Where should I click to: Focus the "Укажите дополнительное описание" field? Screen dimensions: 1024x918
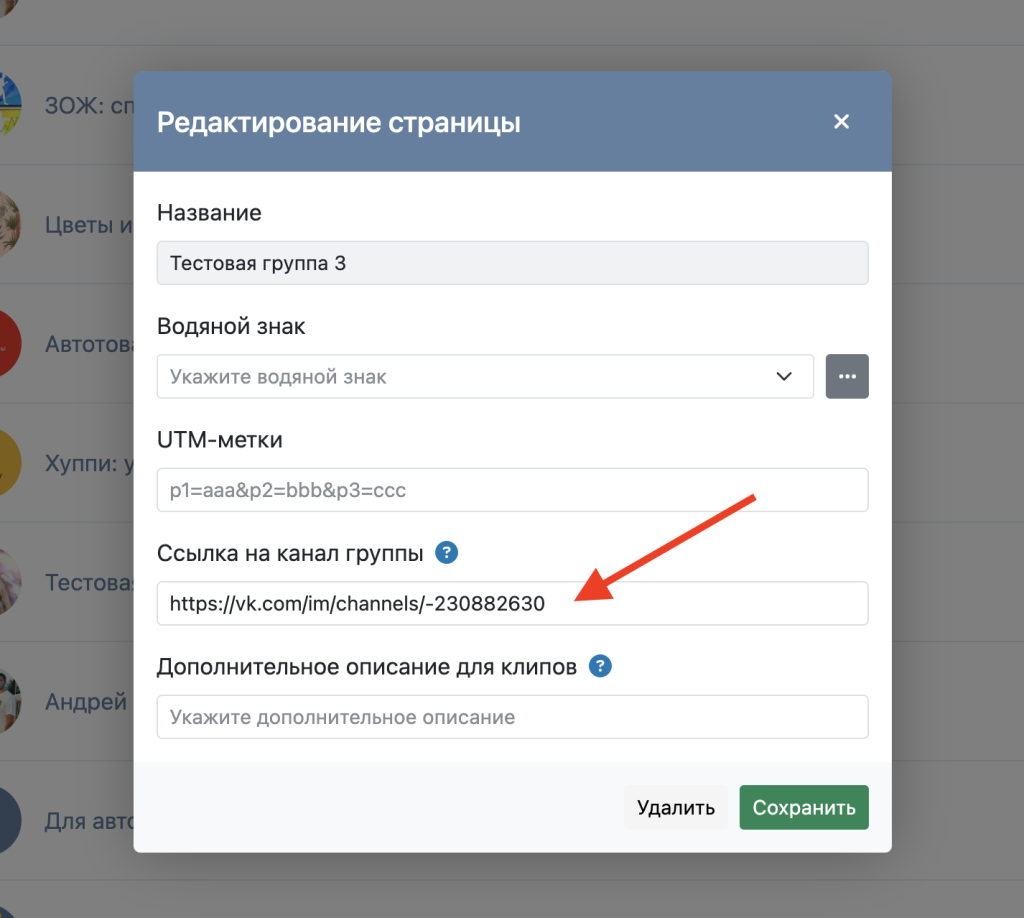point(512,717)
